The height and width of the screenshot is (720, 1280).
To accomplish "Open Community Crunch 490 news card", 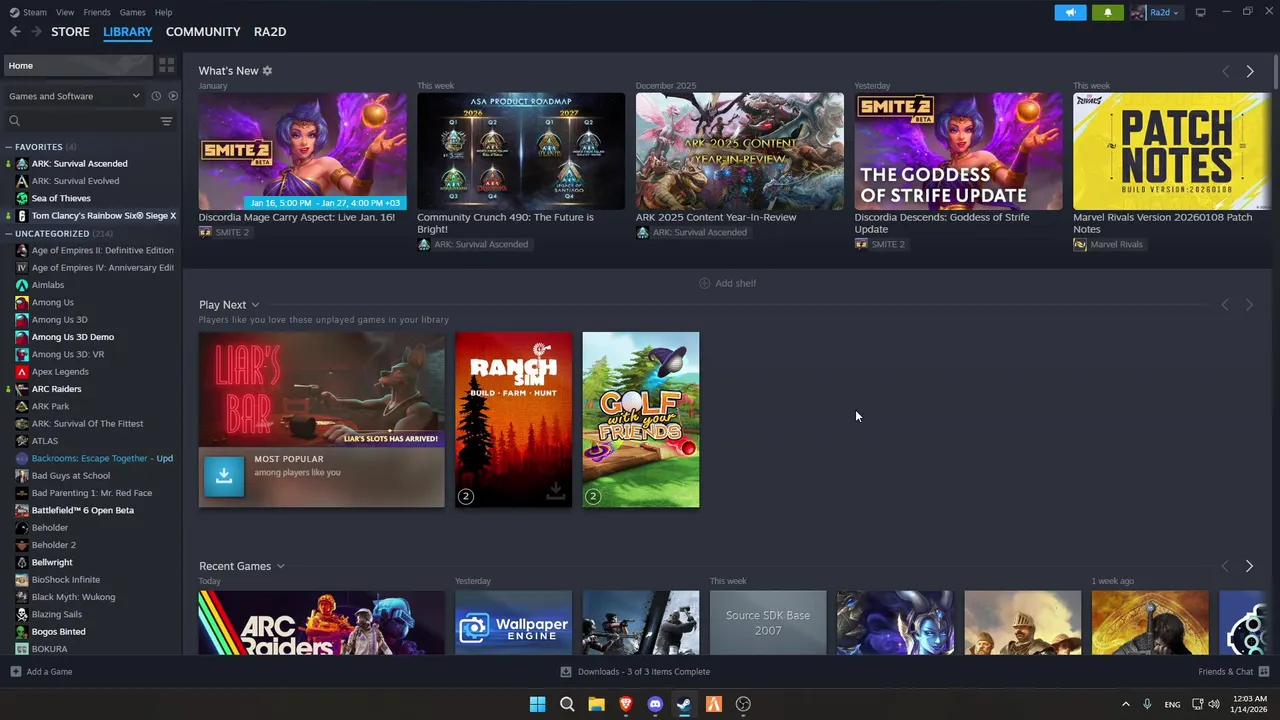I will coord(521,151).
